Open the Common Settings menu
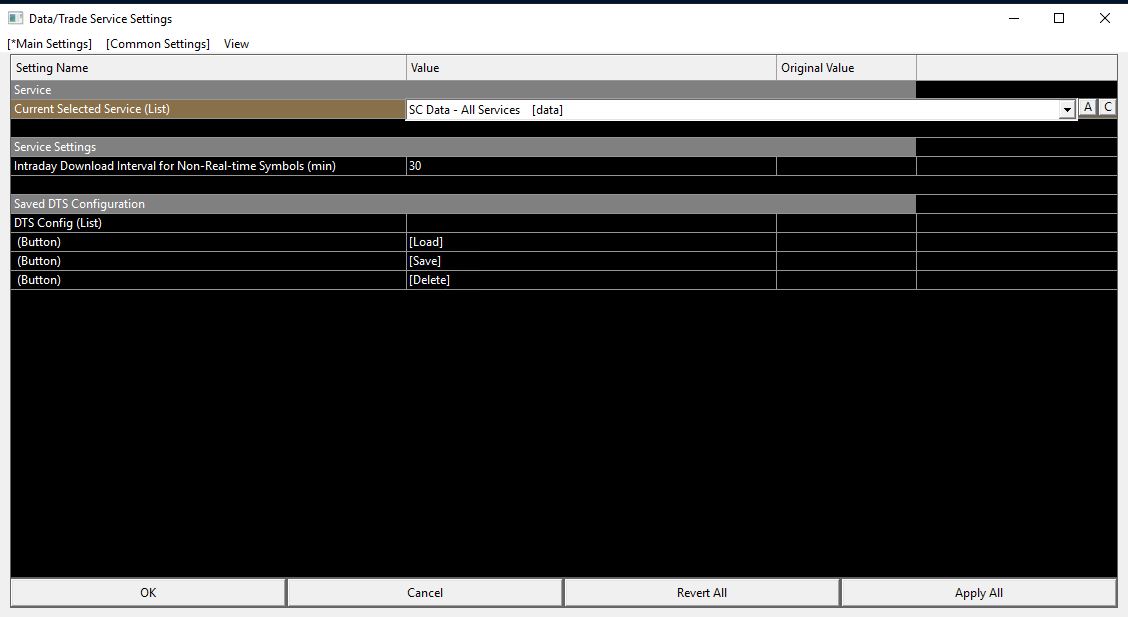1128x617 pixels. point(158,44)
